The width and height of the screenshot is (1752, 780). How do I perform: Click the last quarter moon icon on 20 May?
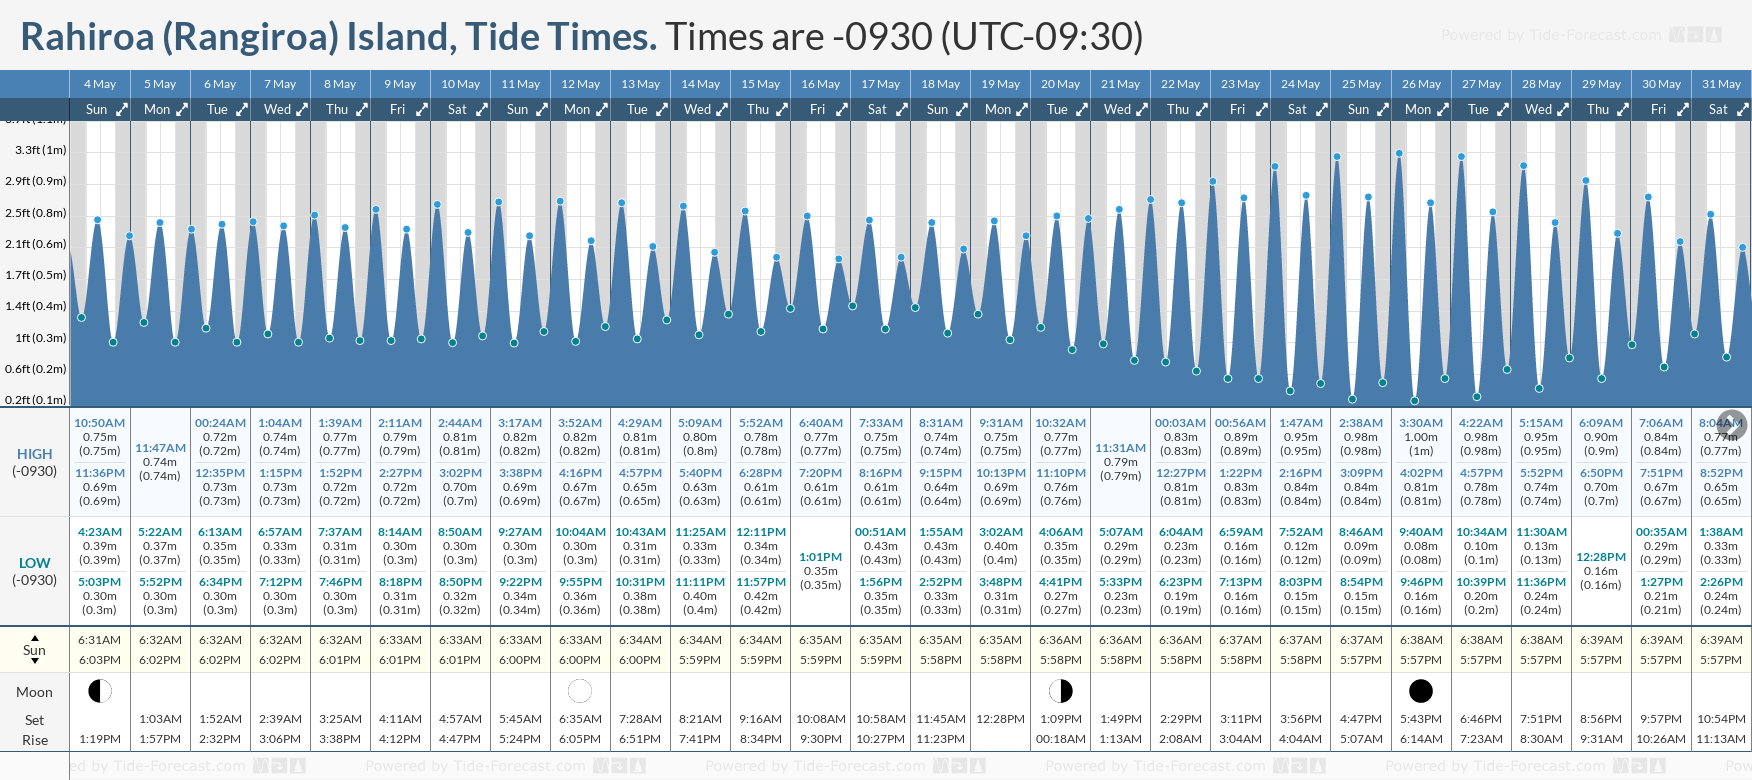tap(1061, 691)
